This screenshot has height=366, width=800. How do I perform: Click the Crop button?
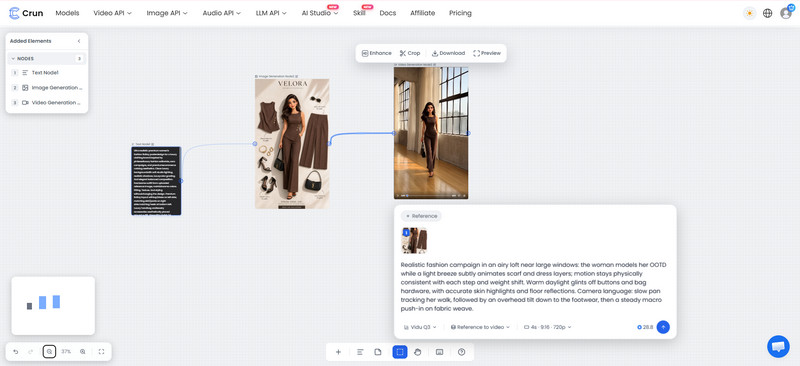pos(410,53)
